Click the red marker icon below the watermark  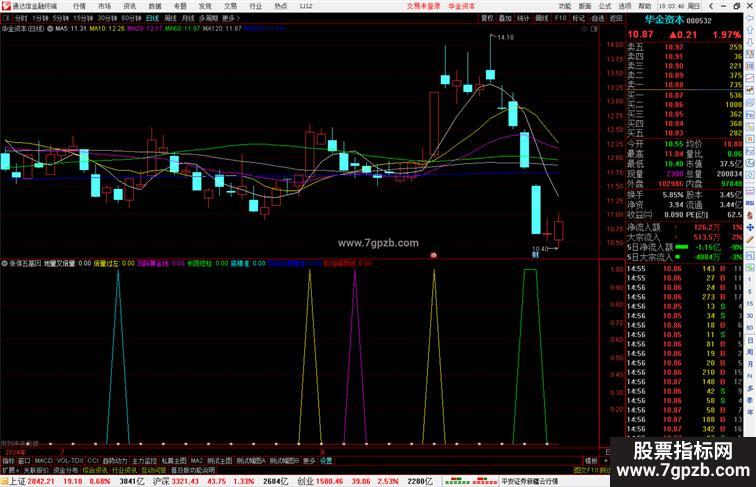[x=433, y=255]
